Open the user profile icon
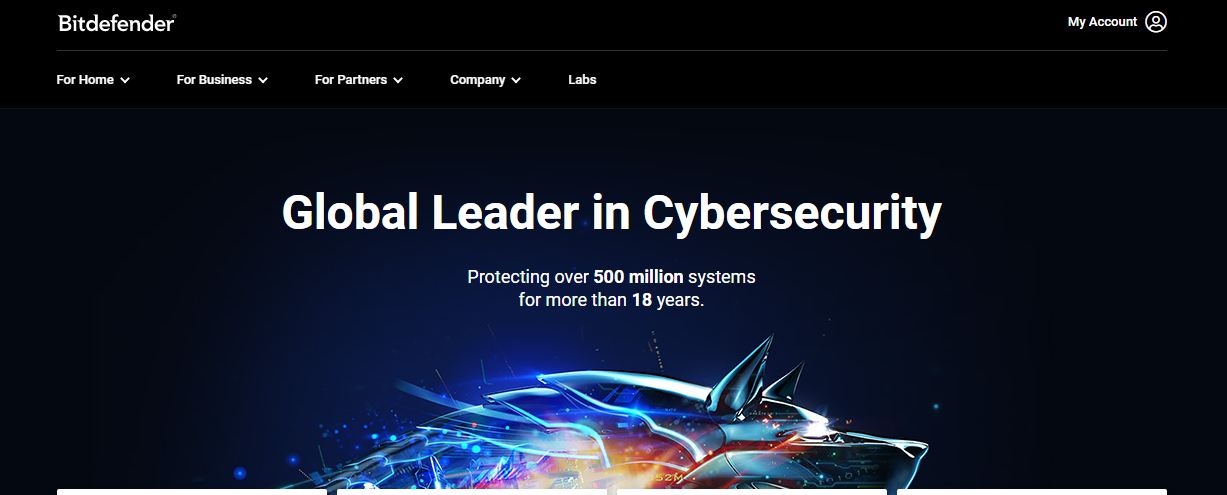Viewport: 1227px width, 495px height. pos(1156,22)
